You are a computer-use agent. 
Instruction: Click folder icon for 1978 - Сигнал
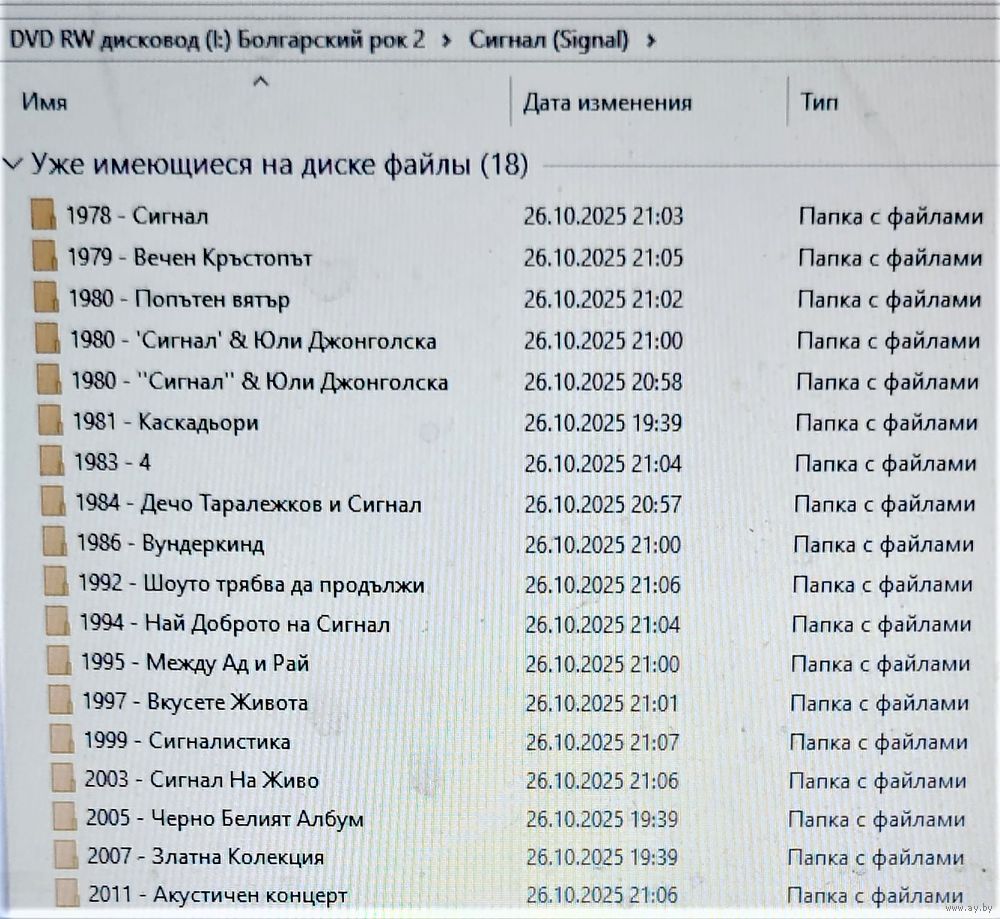tap(43, 216)
